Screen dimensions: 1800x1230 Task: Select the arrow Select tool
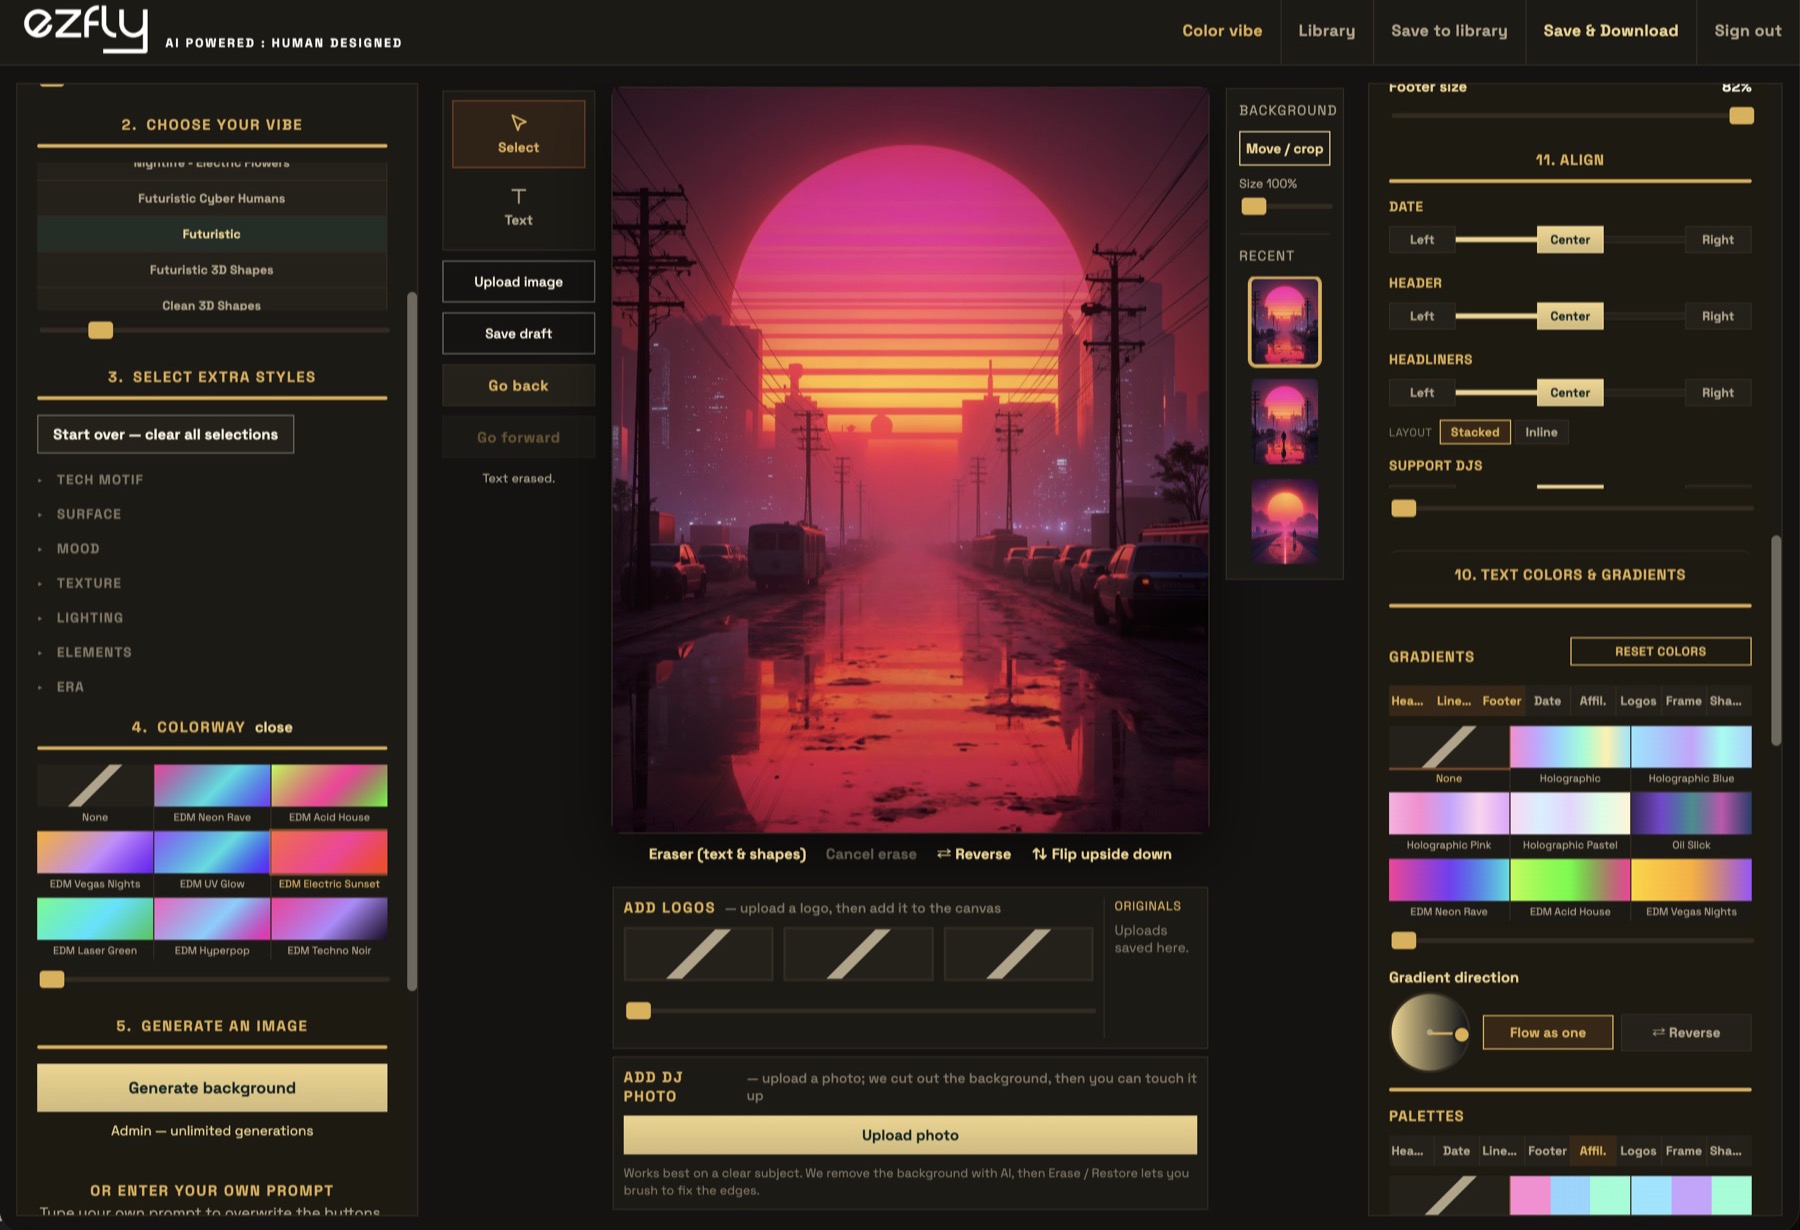click(x=518, y=134)
